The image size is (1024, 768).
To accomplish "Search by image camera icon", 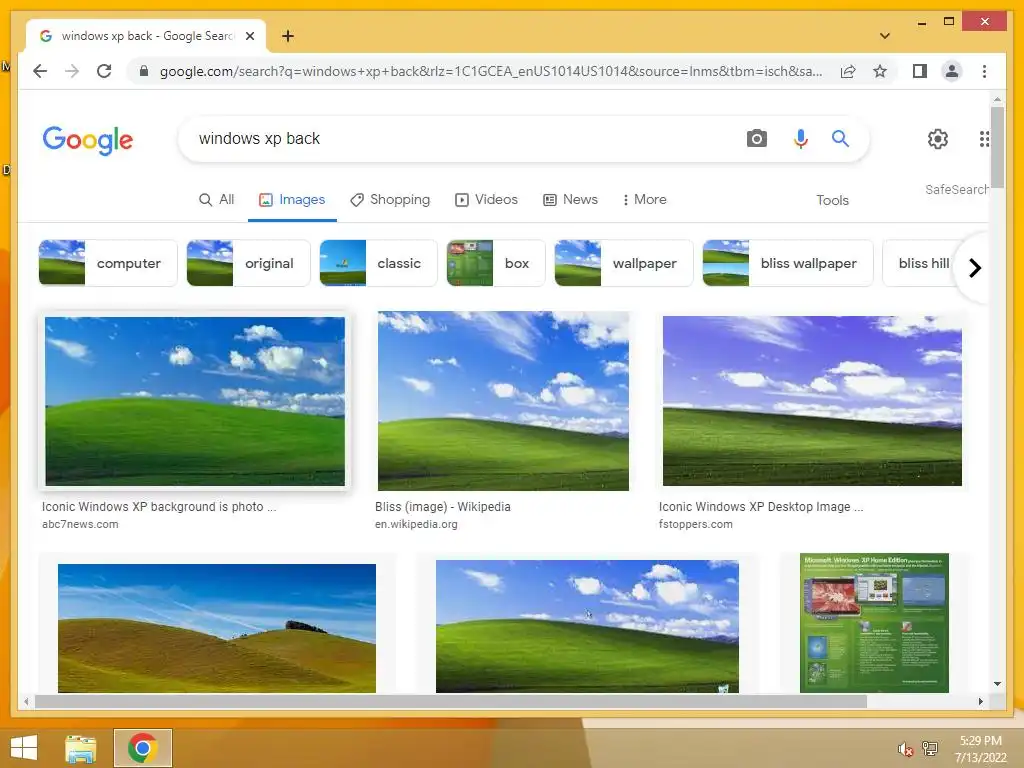I will (x=756, y=138).
